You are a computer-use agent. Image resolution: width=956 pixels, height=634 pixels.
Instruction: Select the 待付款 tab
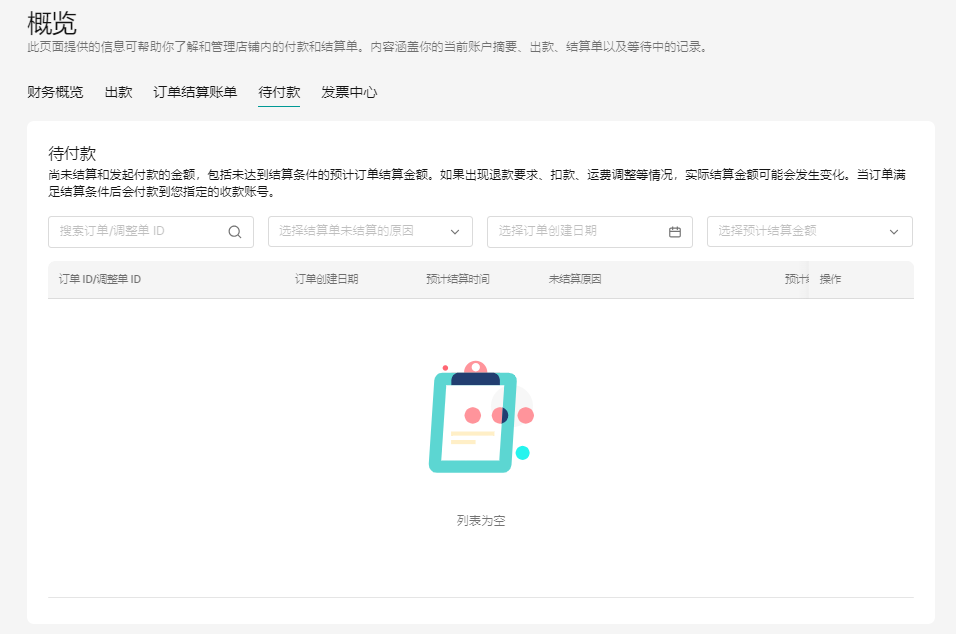point(279,92)
